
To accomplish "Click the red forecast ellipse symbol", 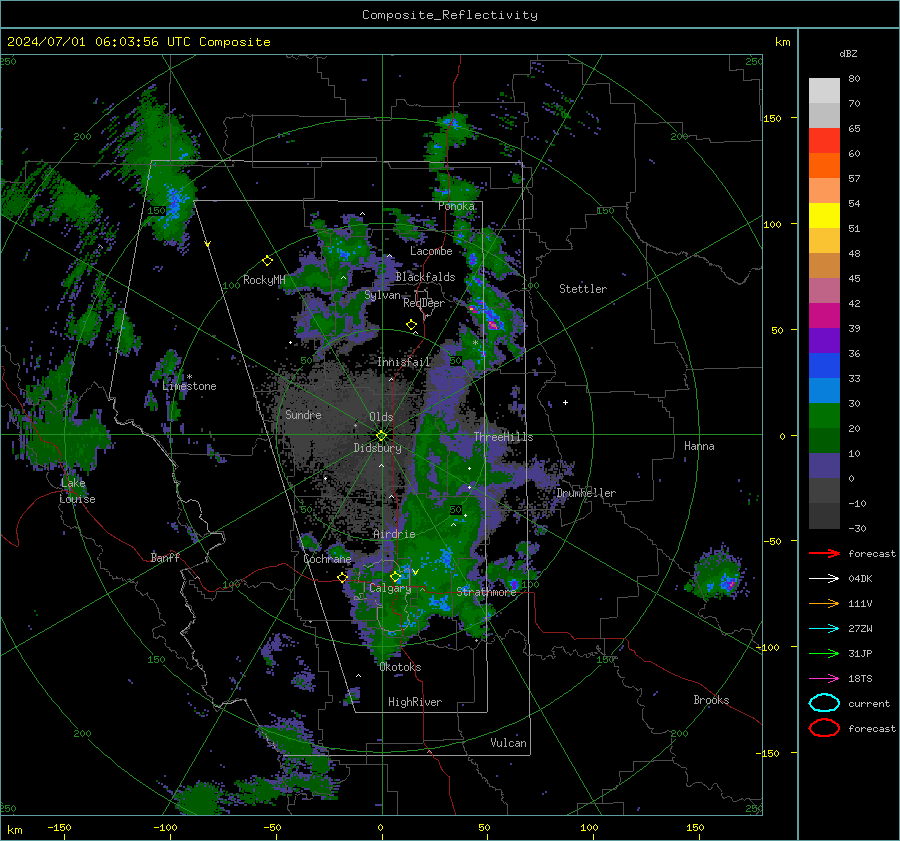I will pyautogui.click(x=824, y=728).
